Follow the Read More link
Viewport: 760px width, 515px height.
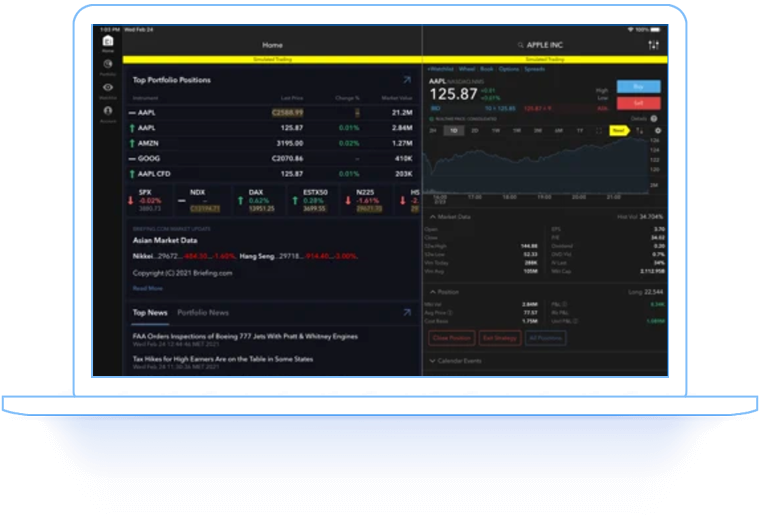pos(148,288)
